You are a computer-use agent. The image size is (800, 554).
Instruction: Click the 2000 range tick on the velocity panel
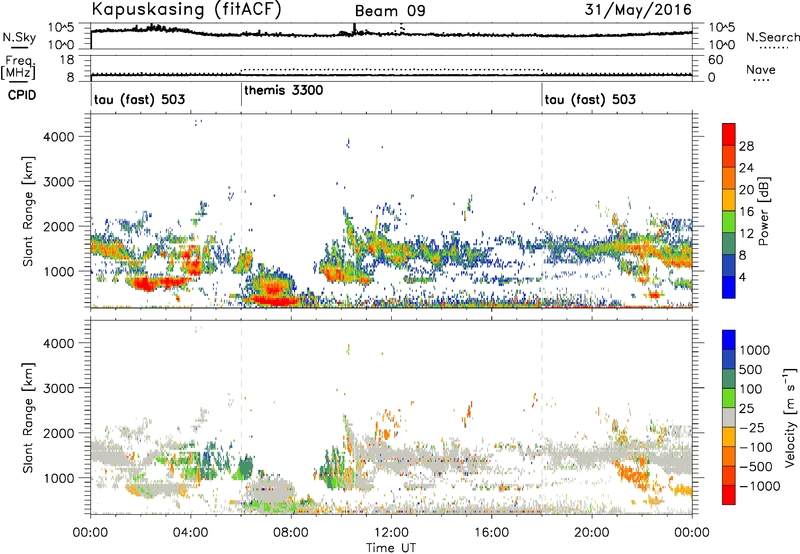click(x=59, y=433)
